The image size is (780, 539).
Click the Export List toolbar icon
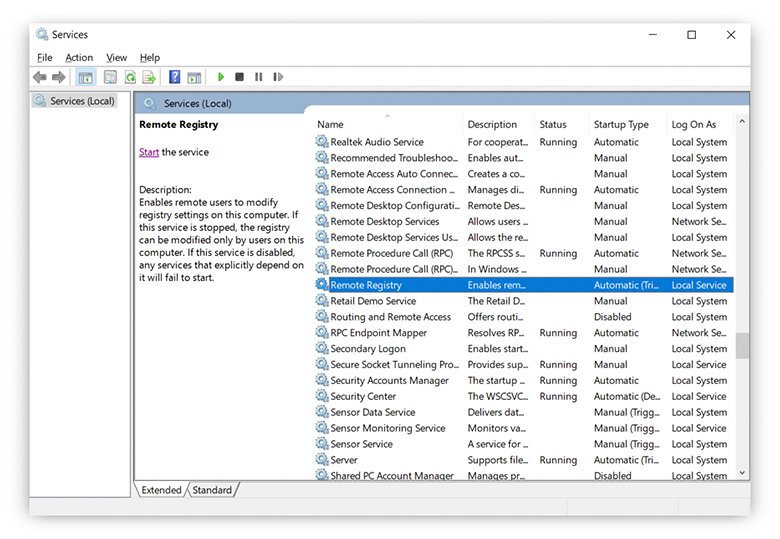[149, 77]
